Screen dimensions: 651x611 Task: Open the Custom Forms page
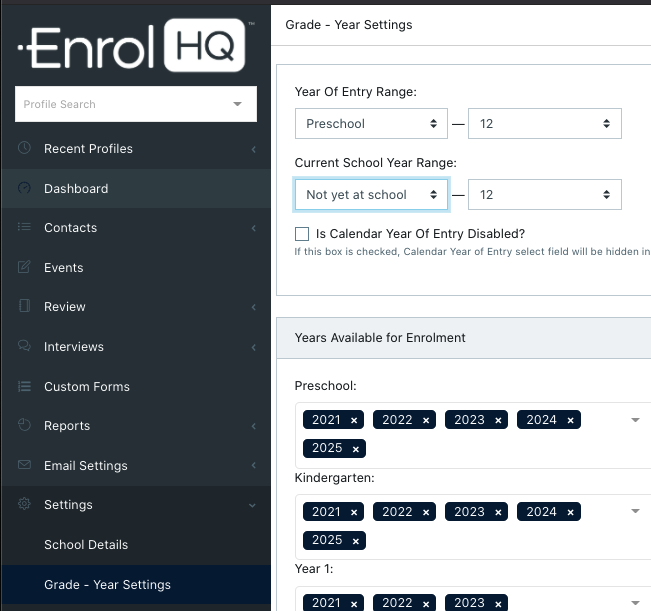pyautogui.click(x=87, y=386)
